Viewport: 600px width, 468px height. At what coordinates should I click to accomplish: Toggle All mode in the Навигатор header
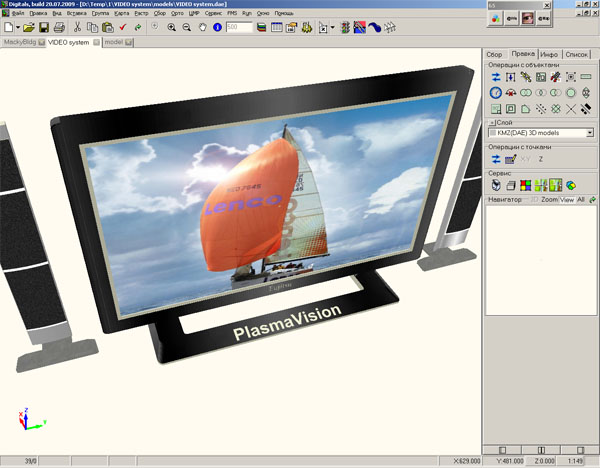coord(580,200)
